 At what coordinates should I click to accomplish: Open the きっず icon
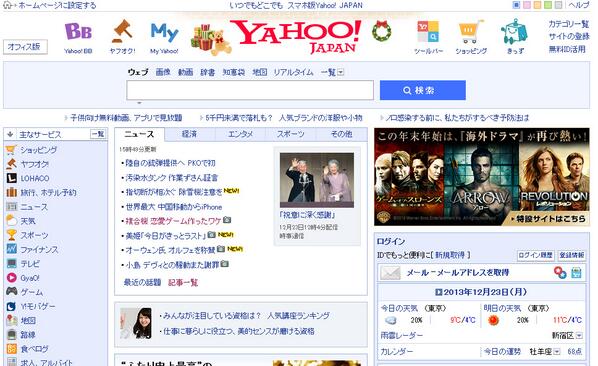coord(514,32)
